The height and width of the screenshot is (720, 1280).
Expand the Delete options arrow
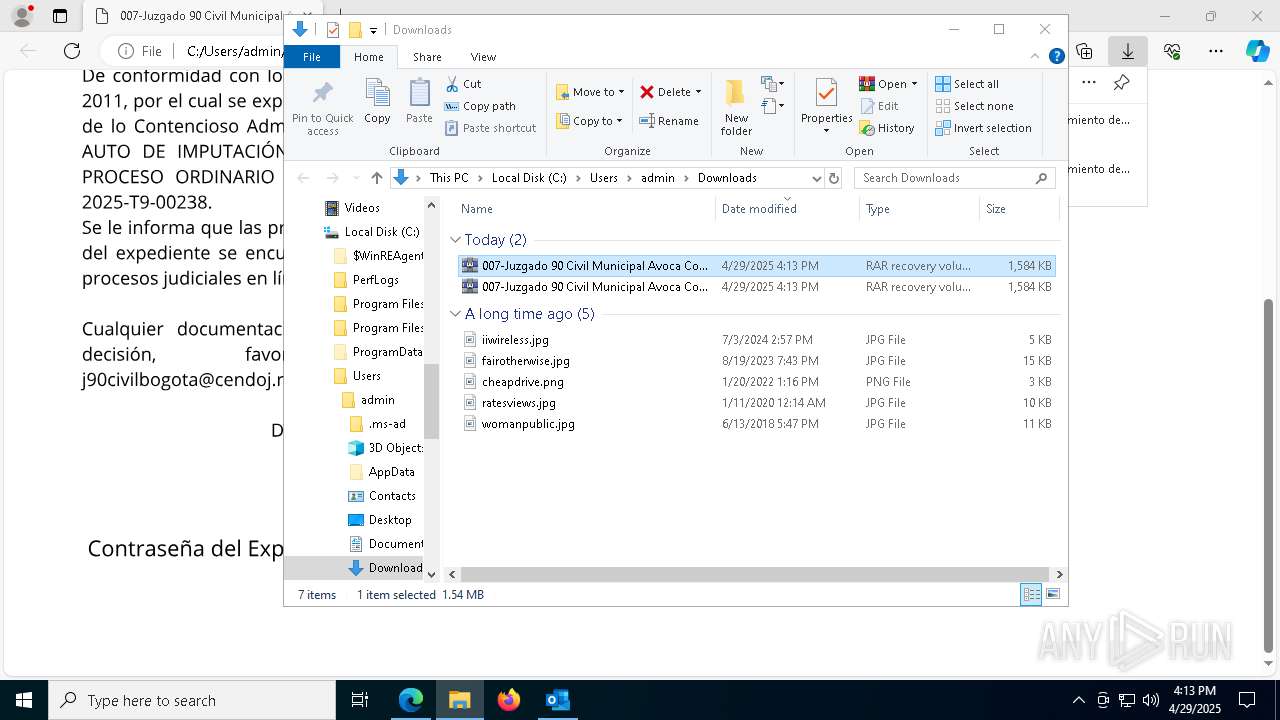[x=698, y=92]
